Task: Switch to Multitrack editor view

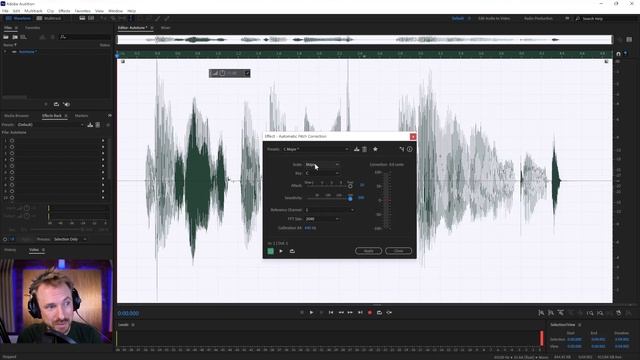Action: pos(49,18)
